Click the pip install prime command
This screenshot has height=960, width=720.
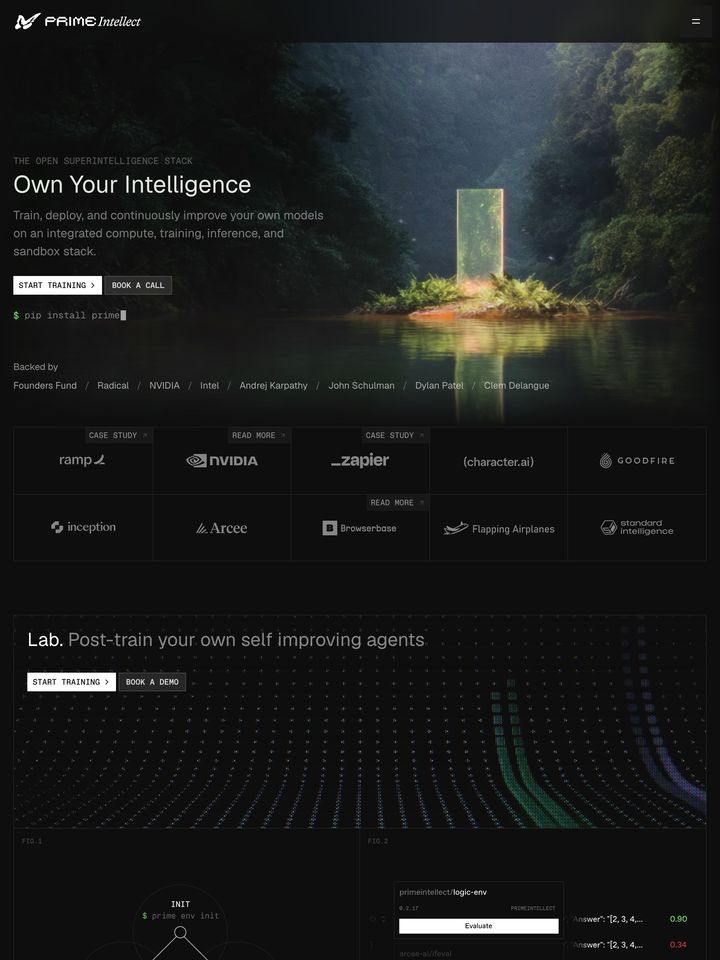point(69,315)
